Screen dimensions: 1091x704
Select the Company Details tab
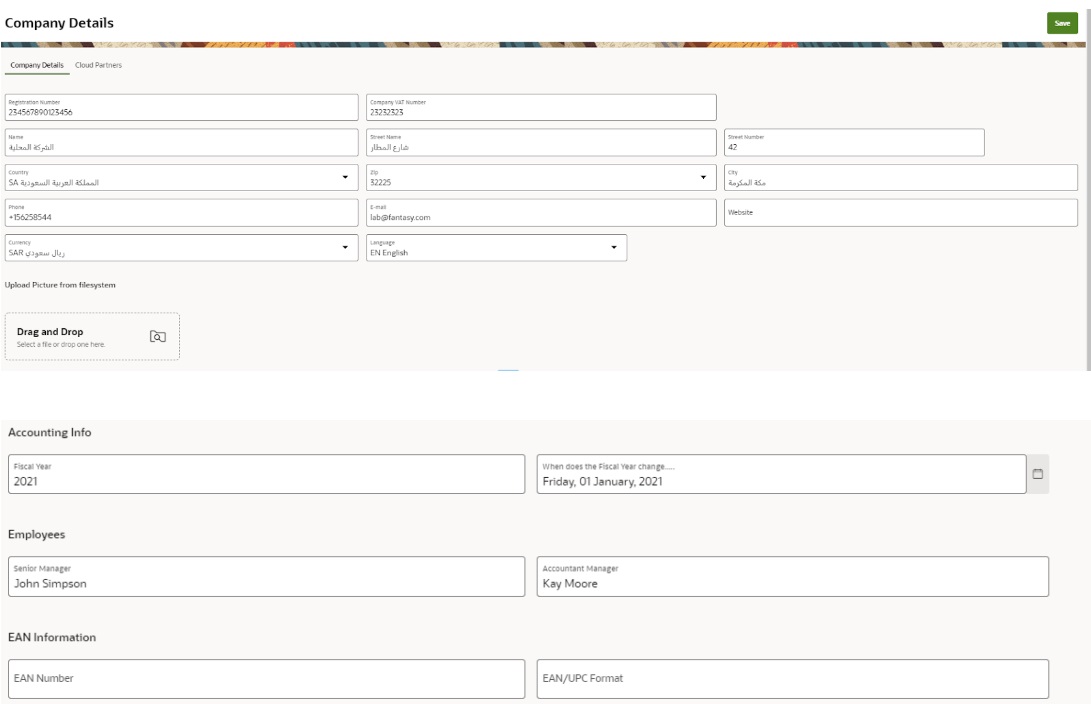point(37,65)
